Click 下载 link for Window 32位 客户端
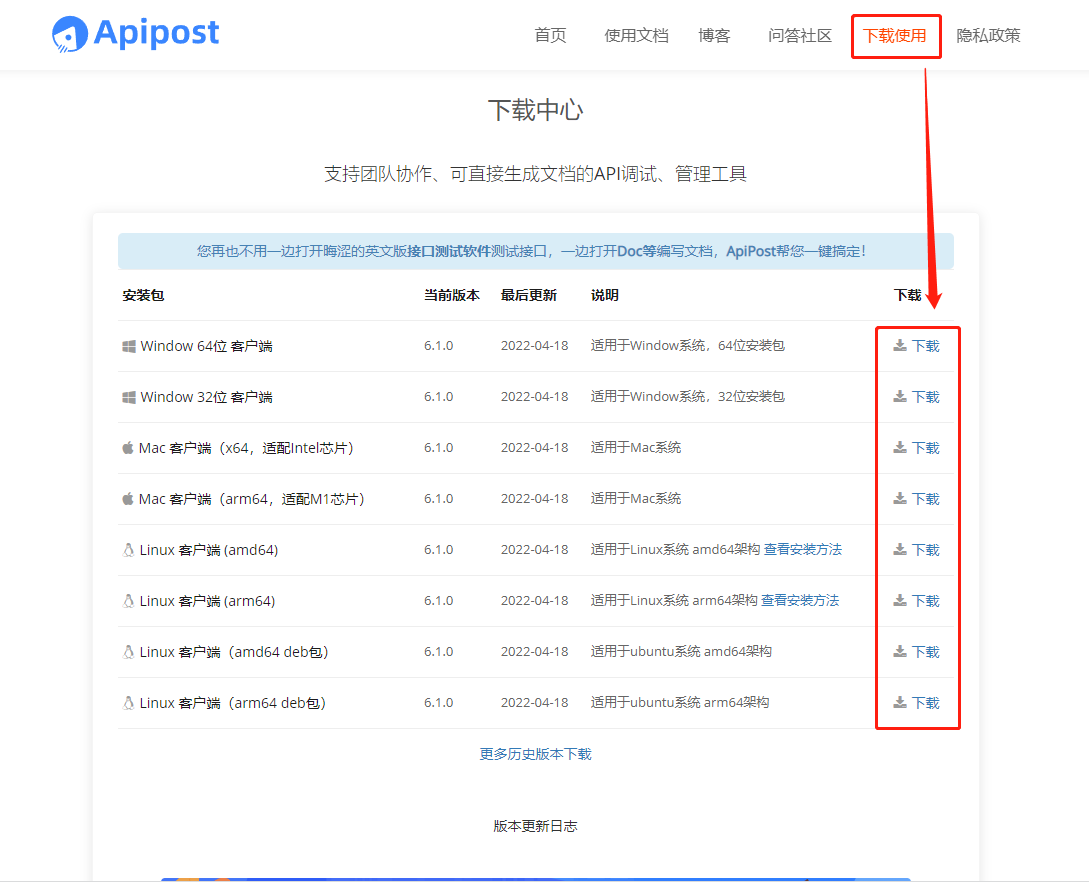The height and width of the screenshot is (882, 1089). point(926,397)
